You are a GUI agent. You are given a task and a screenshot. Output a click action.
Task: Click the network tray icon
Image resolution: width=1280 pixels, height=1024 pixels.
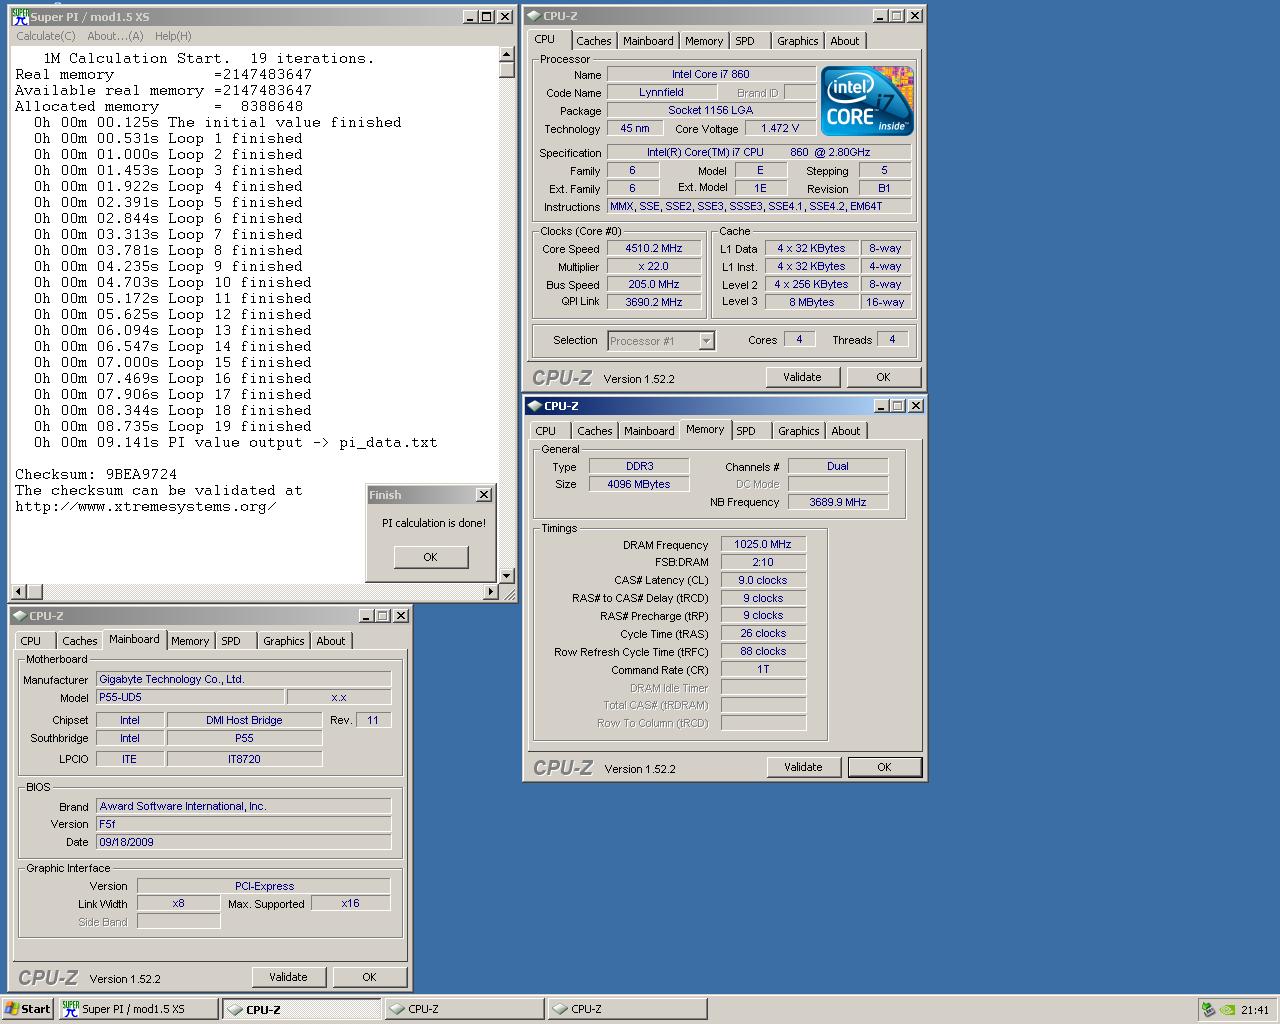1209,1009
